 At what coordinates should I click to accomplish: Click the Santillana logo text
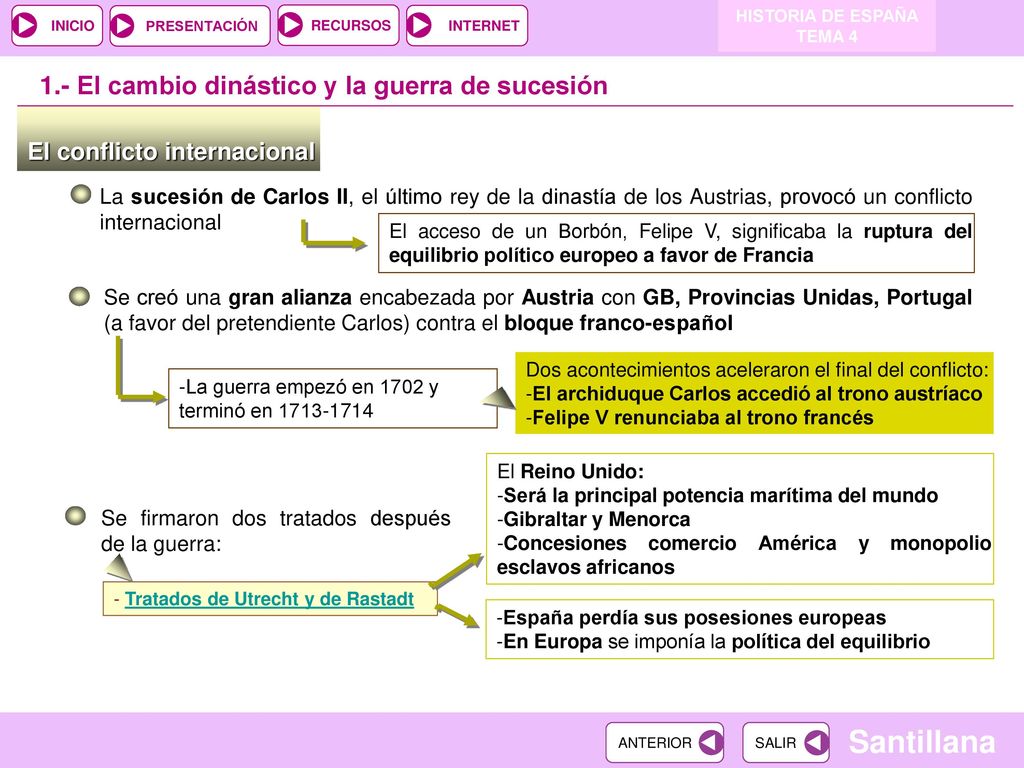point(921,742)
